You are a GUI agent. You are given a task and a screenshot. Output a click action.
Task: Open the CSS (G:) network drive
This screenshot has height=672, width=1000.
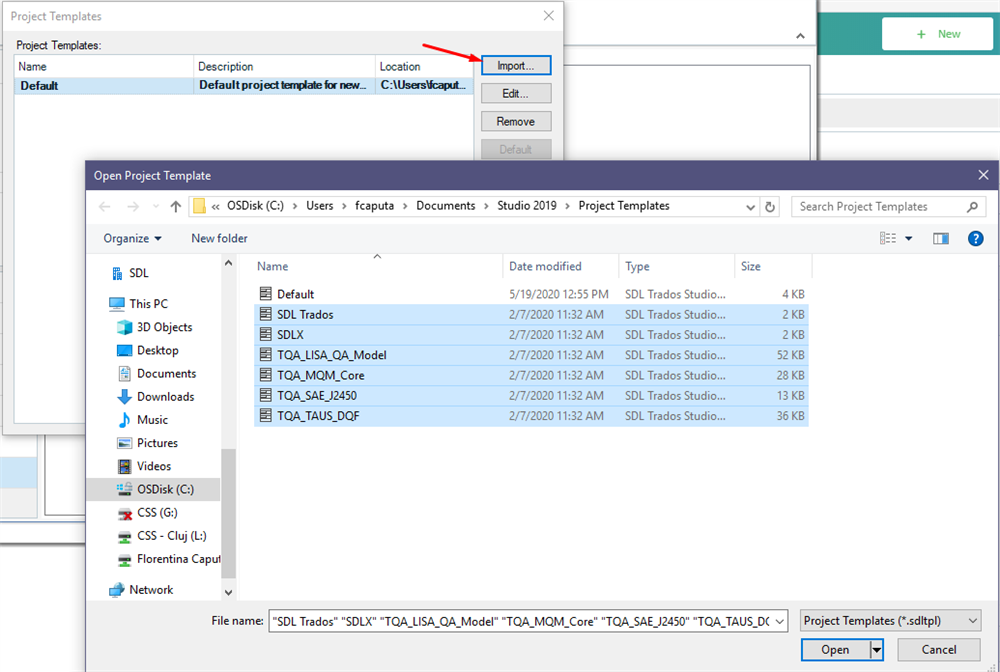(148, 513)
